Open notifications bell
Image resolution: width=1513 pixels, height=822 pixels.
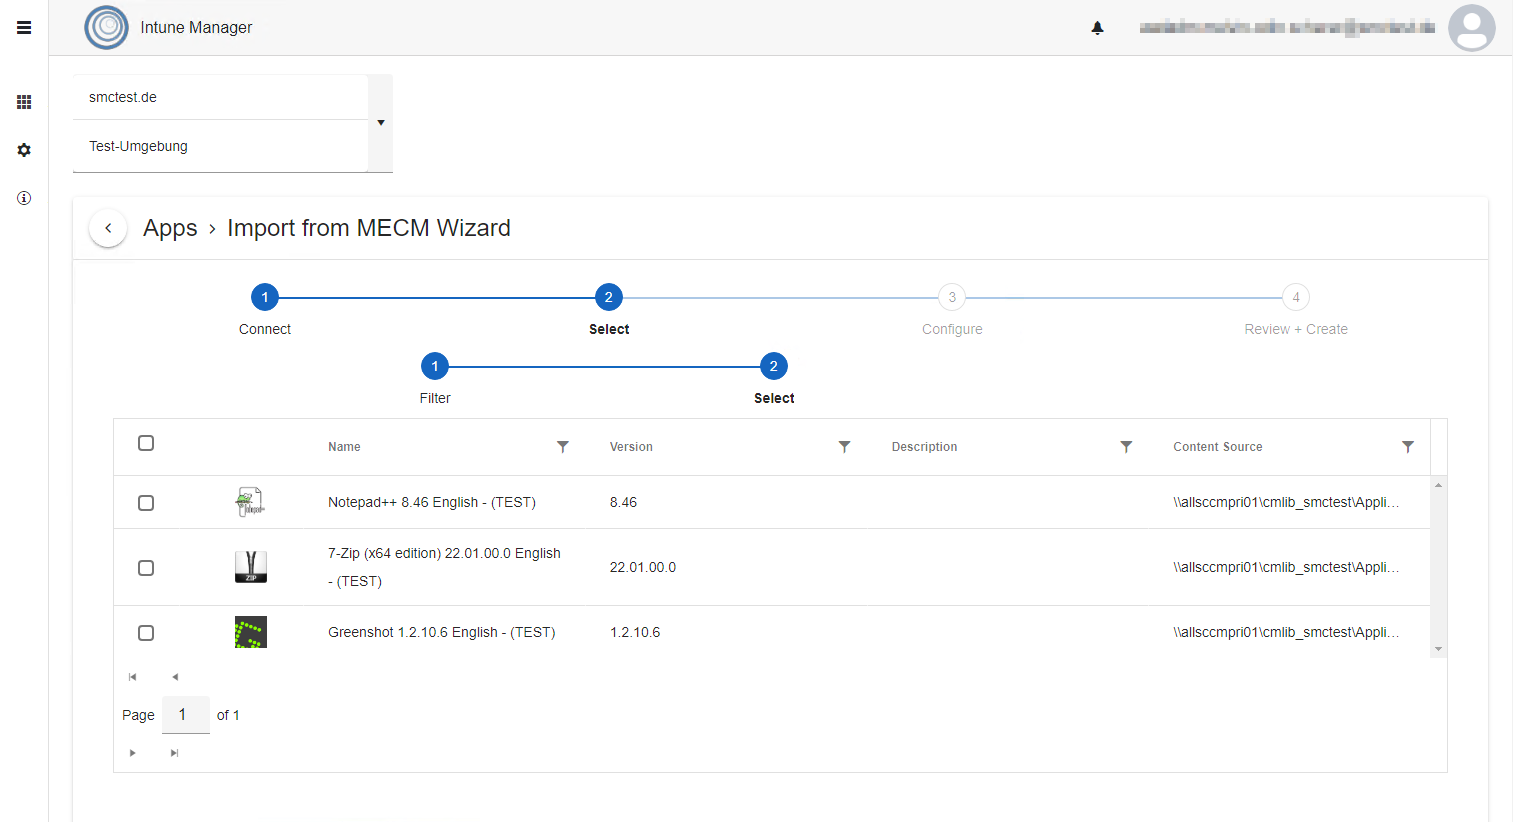1097,28
